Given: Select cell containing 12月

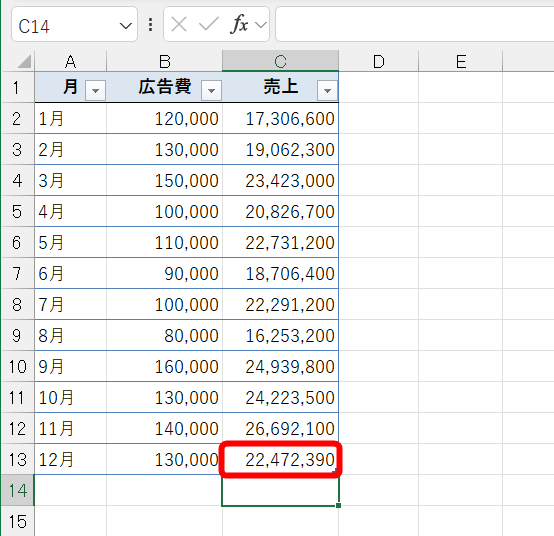Looking at the screenshot, I should pos(71,459).
